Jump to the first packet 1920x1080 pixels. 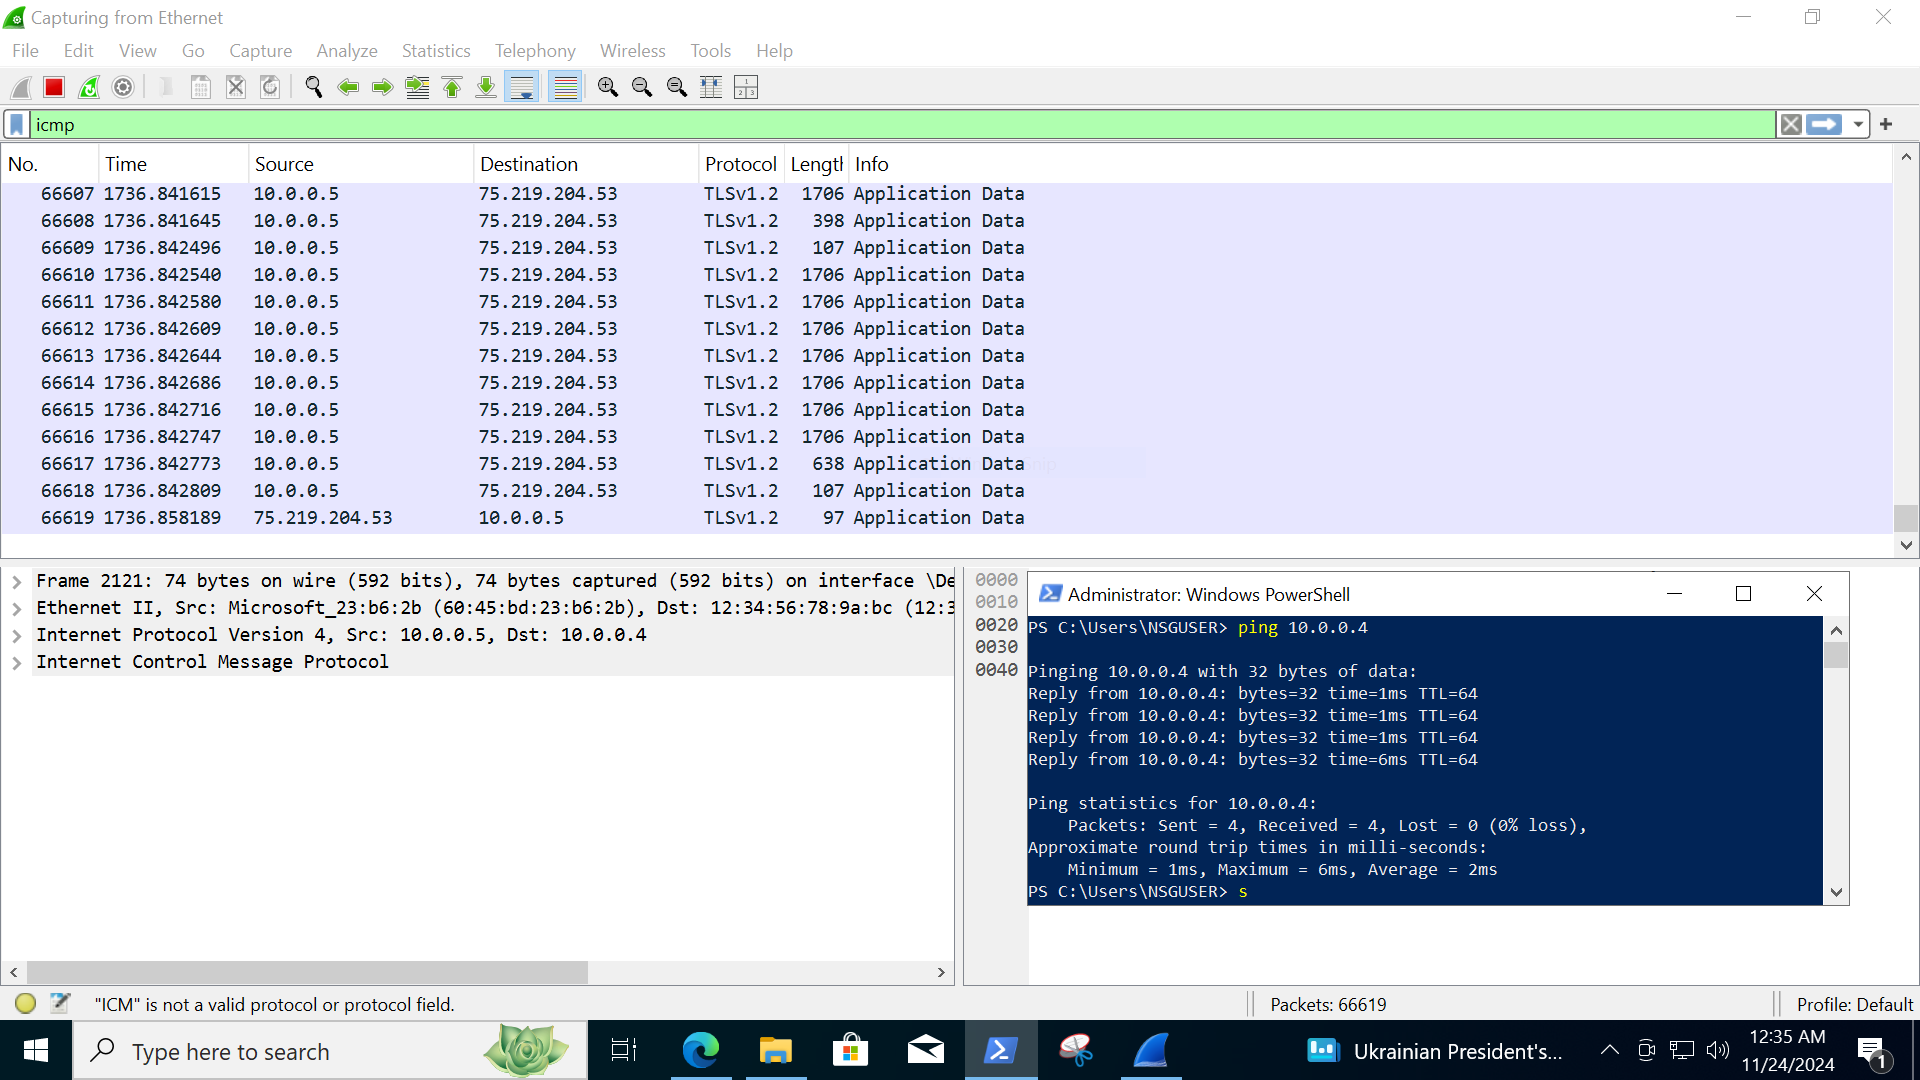451,88
